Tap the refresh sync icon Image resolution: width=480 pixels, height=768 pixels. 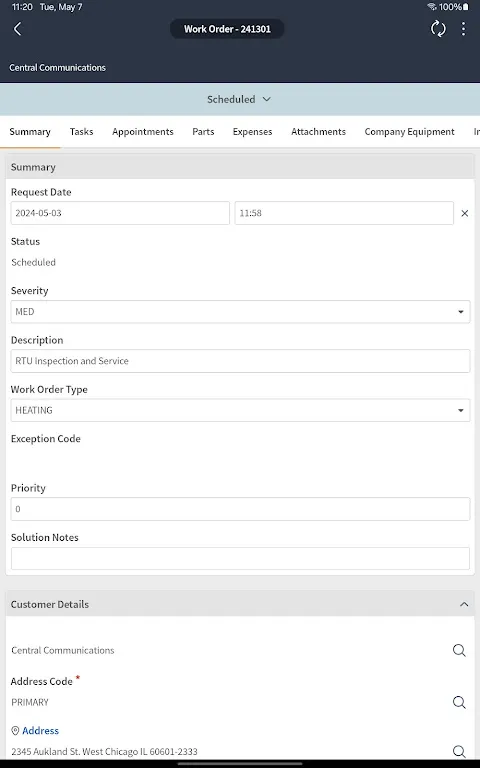point(438,29)
